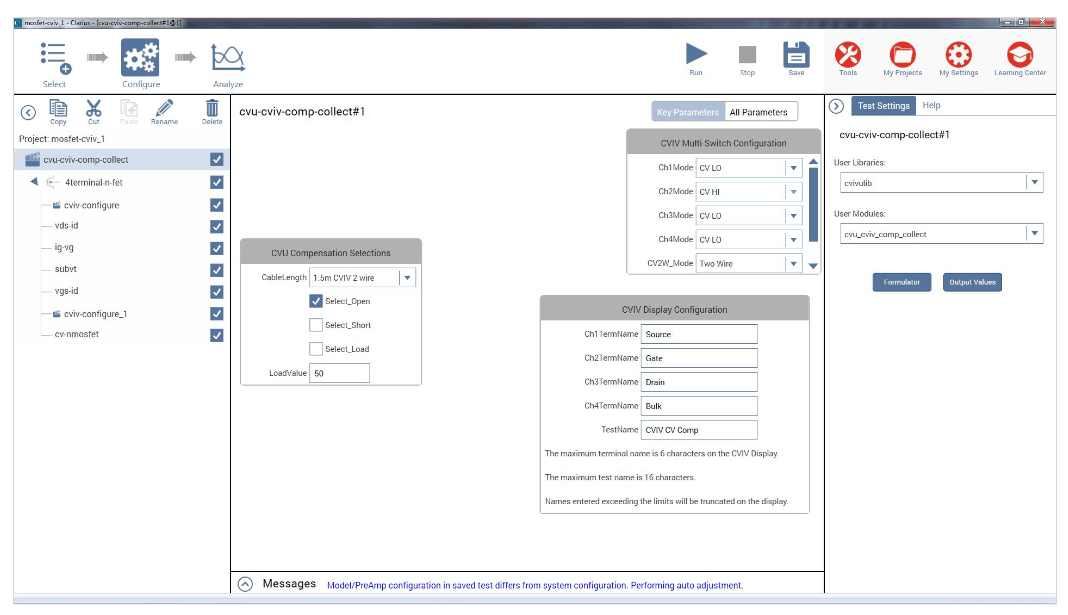This screenshot has height=615, width=1068.
Task: Click the Run play icon
Action: 696,54
